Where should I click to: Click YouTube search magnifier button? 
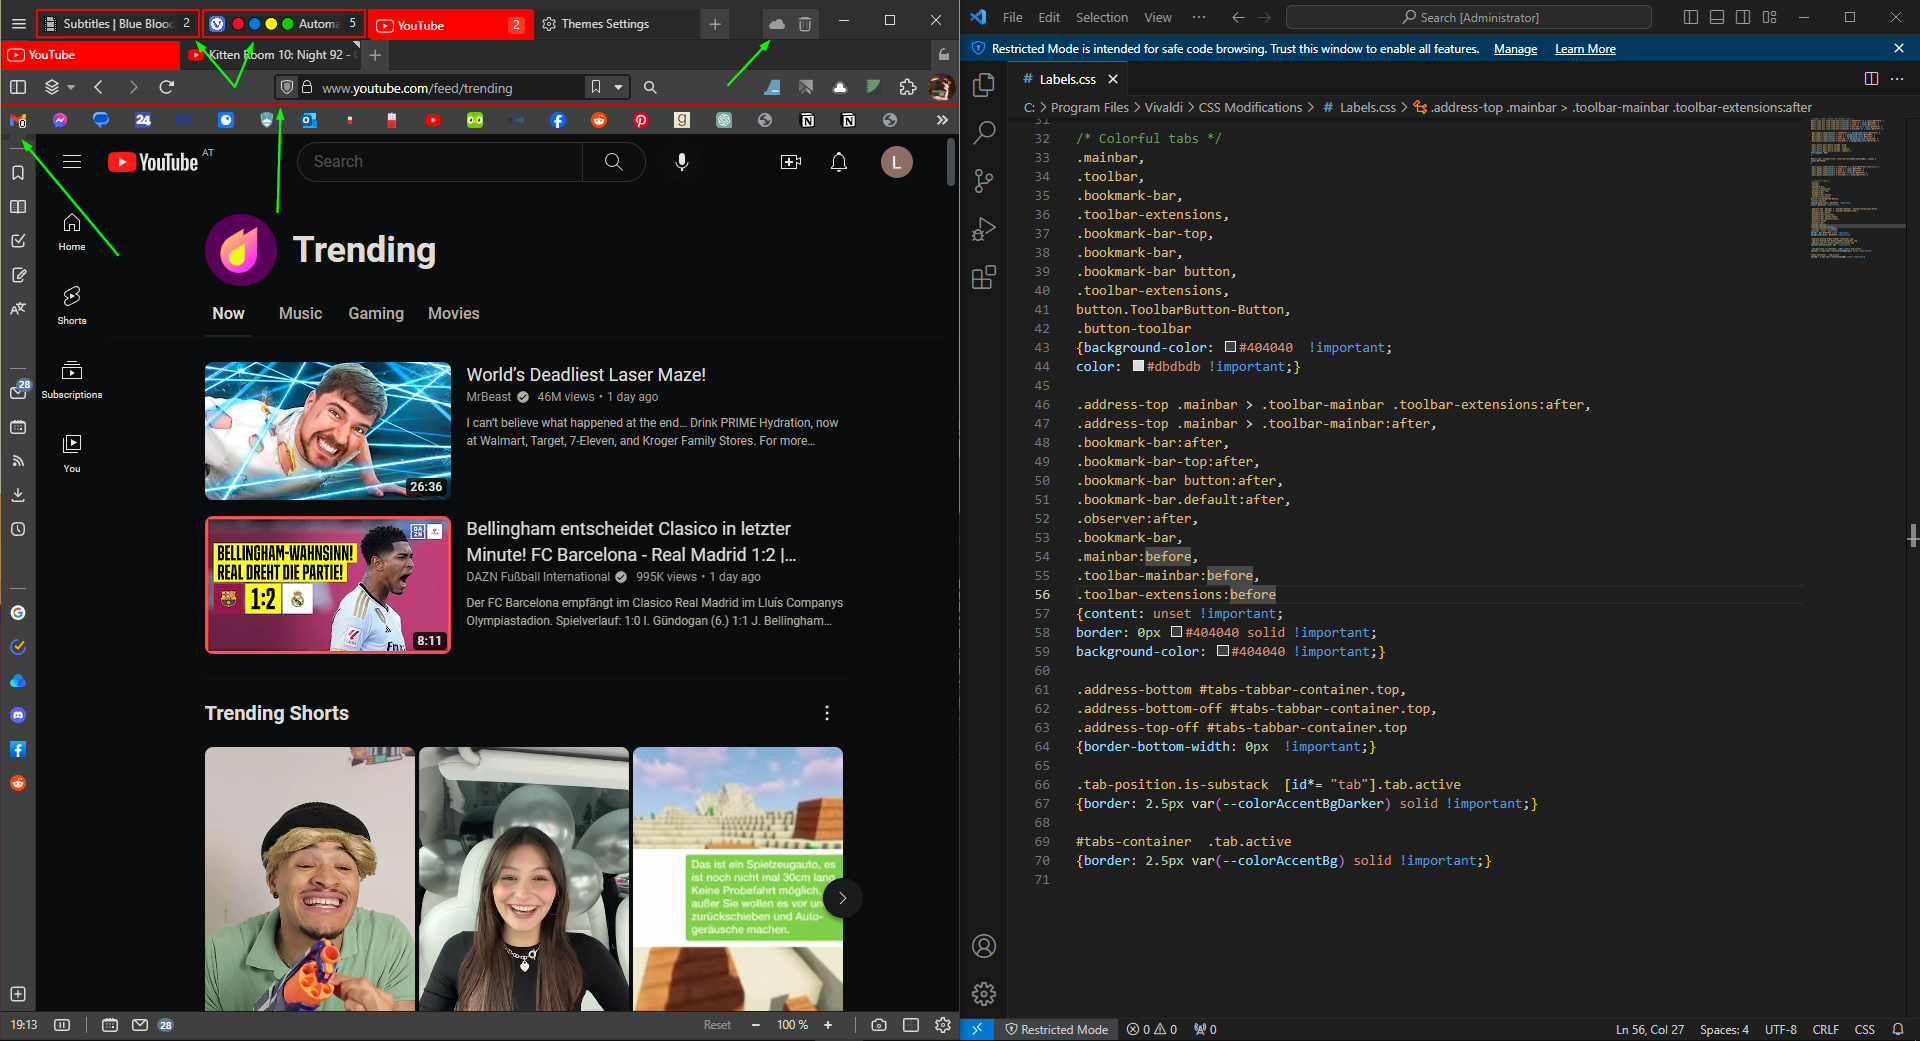[x=614, y=162]
